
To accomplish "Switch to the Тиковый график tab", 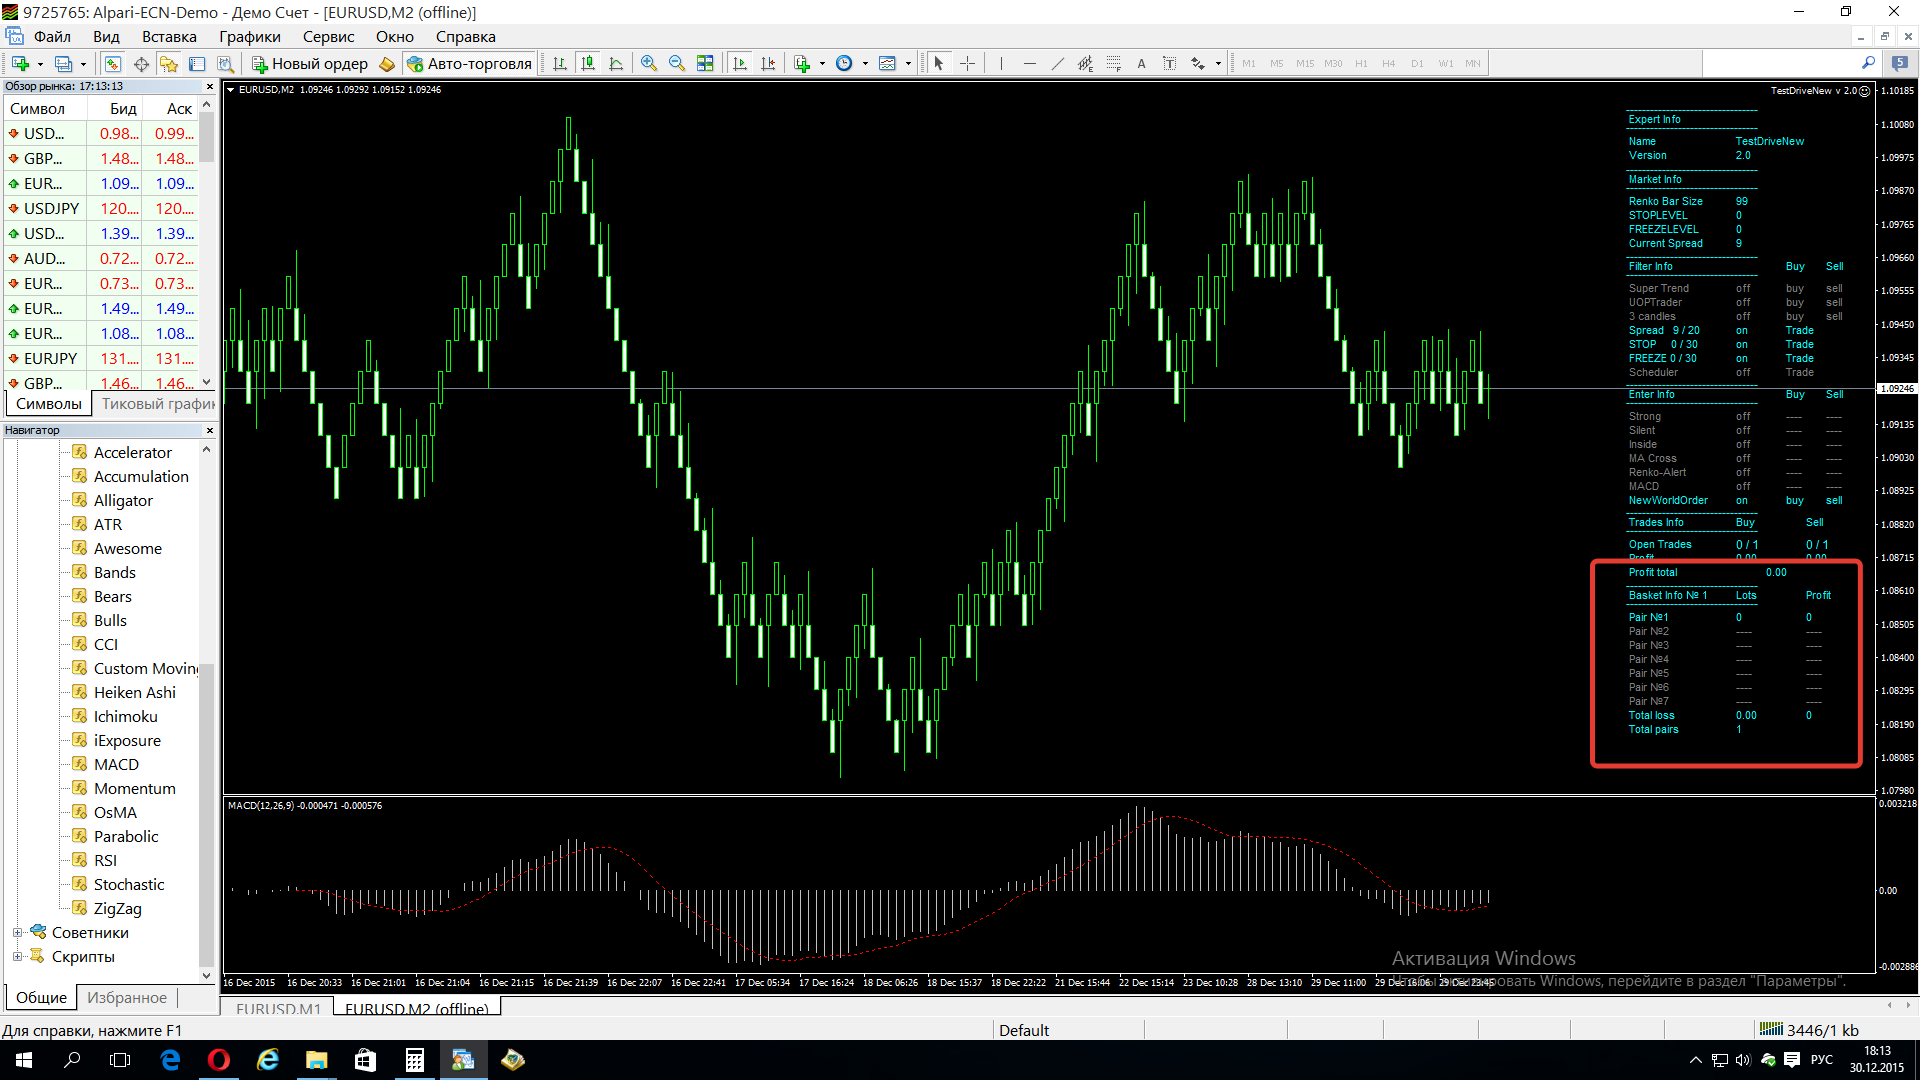I will coord(157,404).
